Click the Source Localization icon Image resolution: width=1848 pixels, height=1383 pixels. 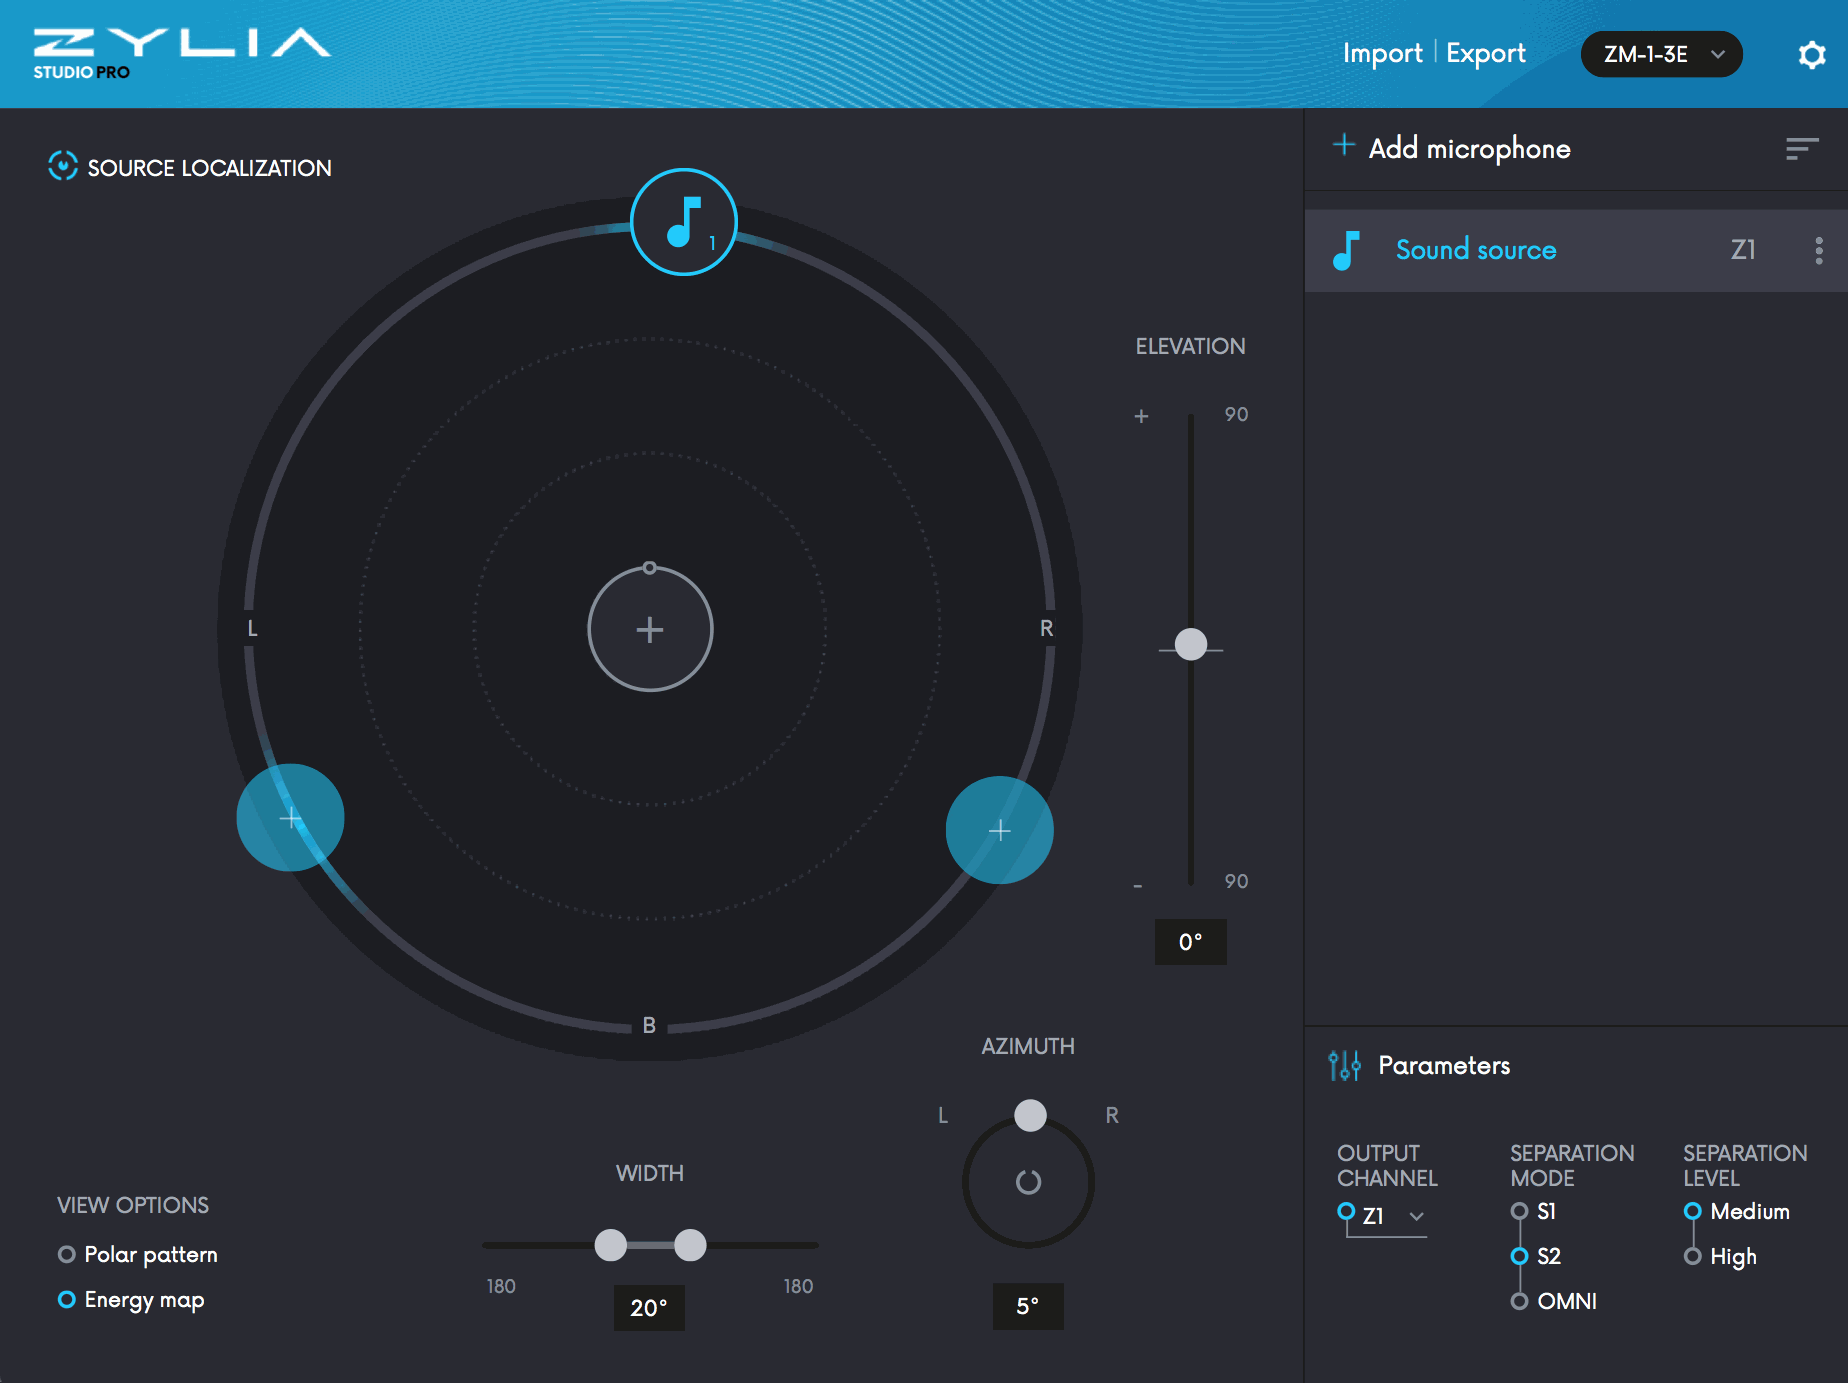tap(63, 166)
